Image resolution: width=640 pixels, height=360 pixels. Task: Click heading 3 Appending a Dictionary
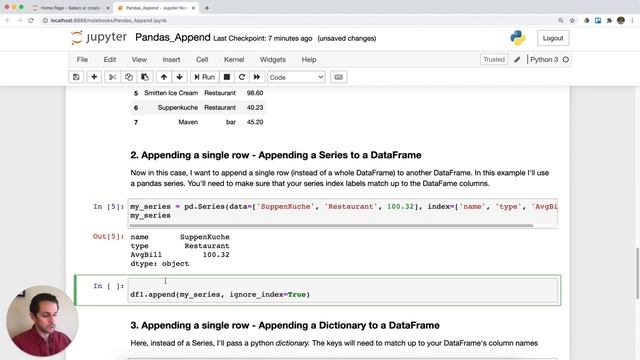(285, 325)
